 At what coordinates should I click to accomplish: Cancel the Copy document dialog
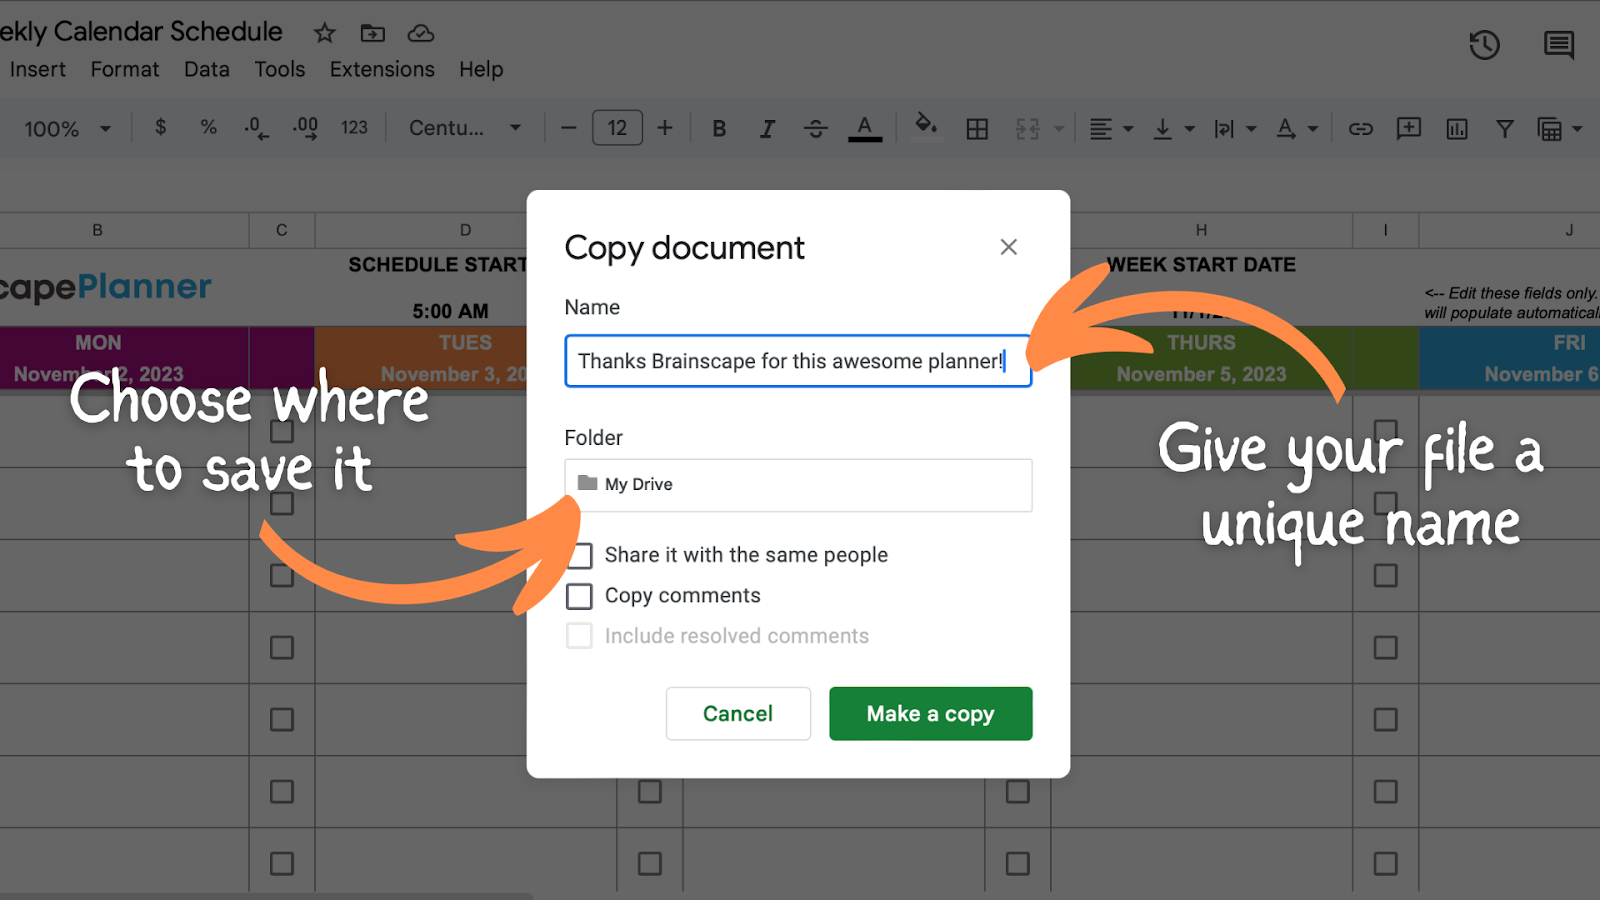[738, 713]
